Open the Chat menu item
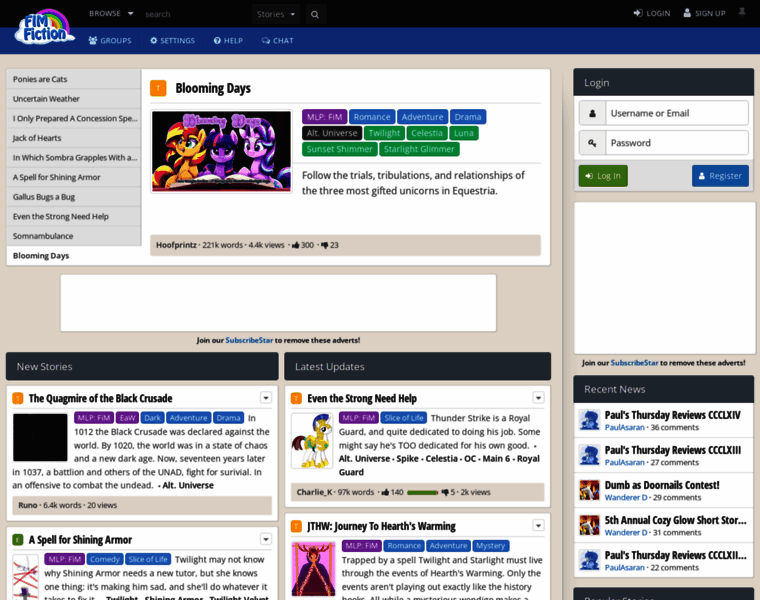Image resolution: width=760 pixels, height=600 pixels. coord(278,41)
